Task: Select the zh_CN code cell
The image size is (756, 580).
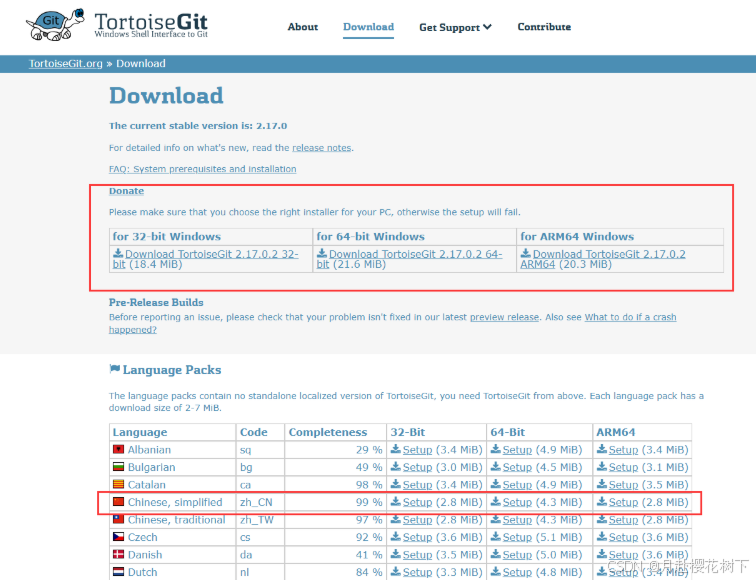Action: pos(260,502)
